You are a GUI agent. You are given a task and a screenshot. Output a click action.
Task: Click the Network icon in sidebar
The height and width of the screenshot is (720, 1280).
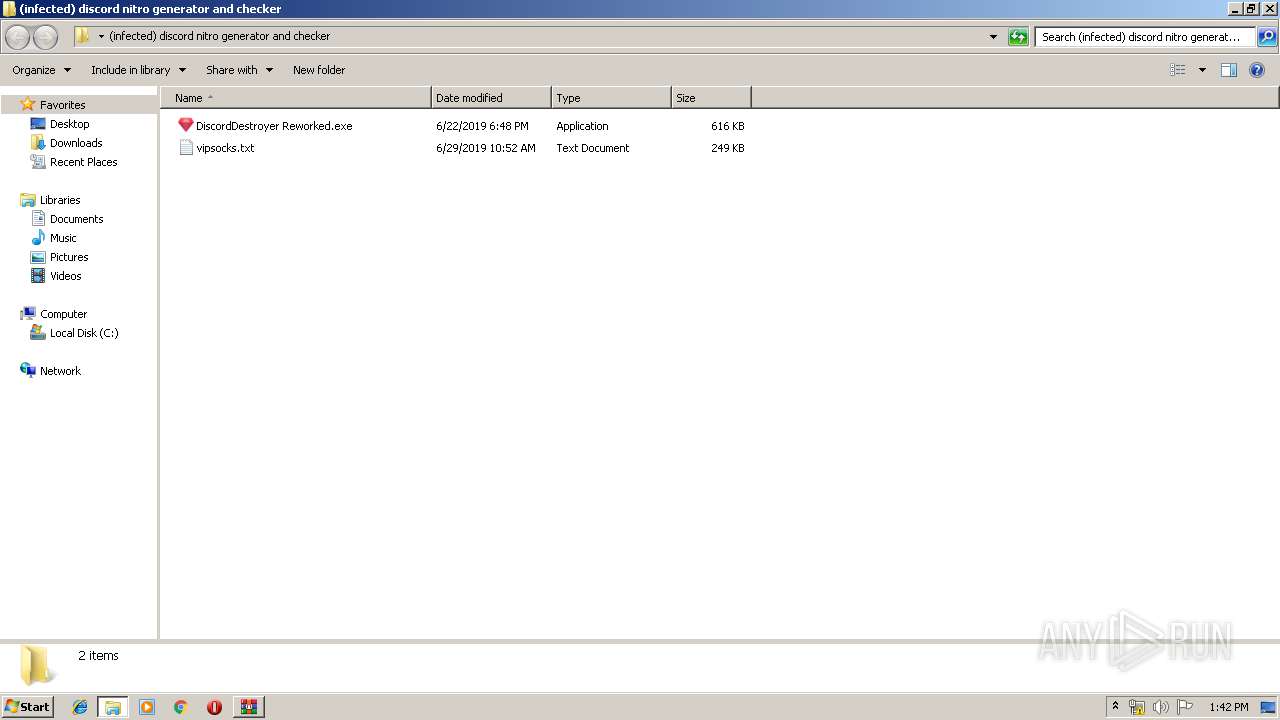(28, 370)
